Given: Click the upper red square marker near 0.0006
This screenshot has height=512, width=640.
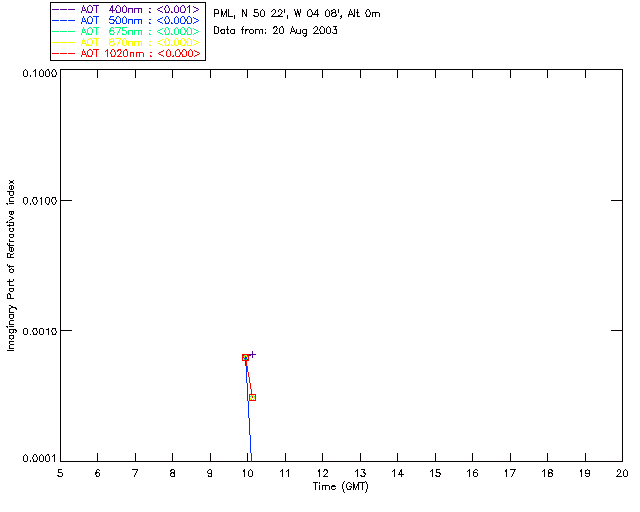Looking at the screenshot, I should pyautogui.click(x=245, y=358).
